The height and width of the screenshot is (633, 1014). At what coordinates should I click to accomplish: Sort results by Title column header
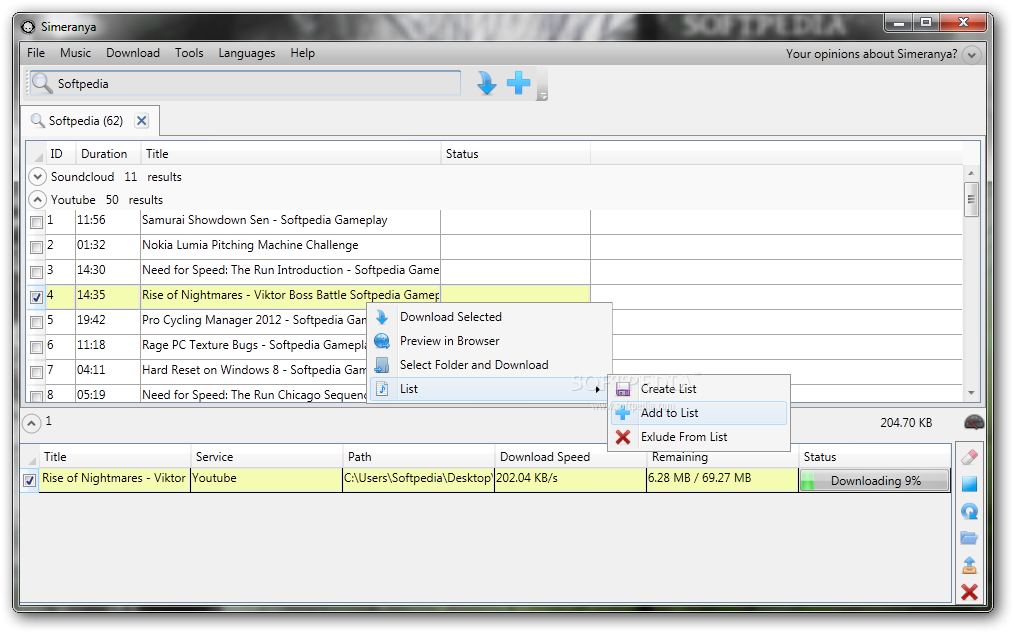290,154
